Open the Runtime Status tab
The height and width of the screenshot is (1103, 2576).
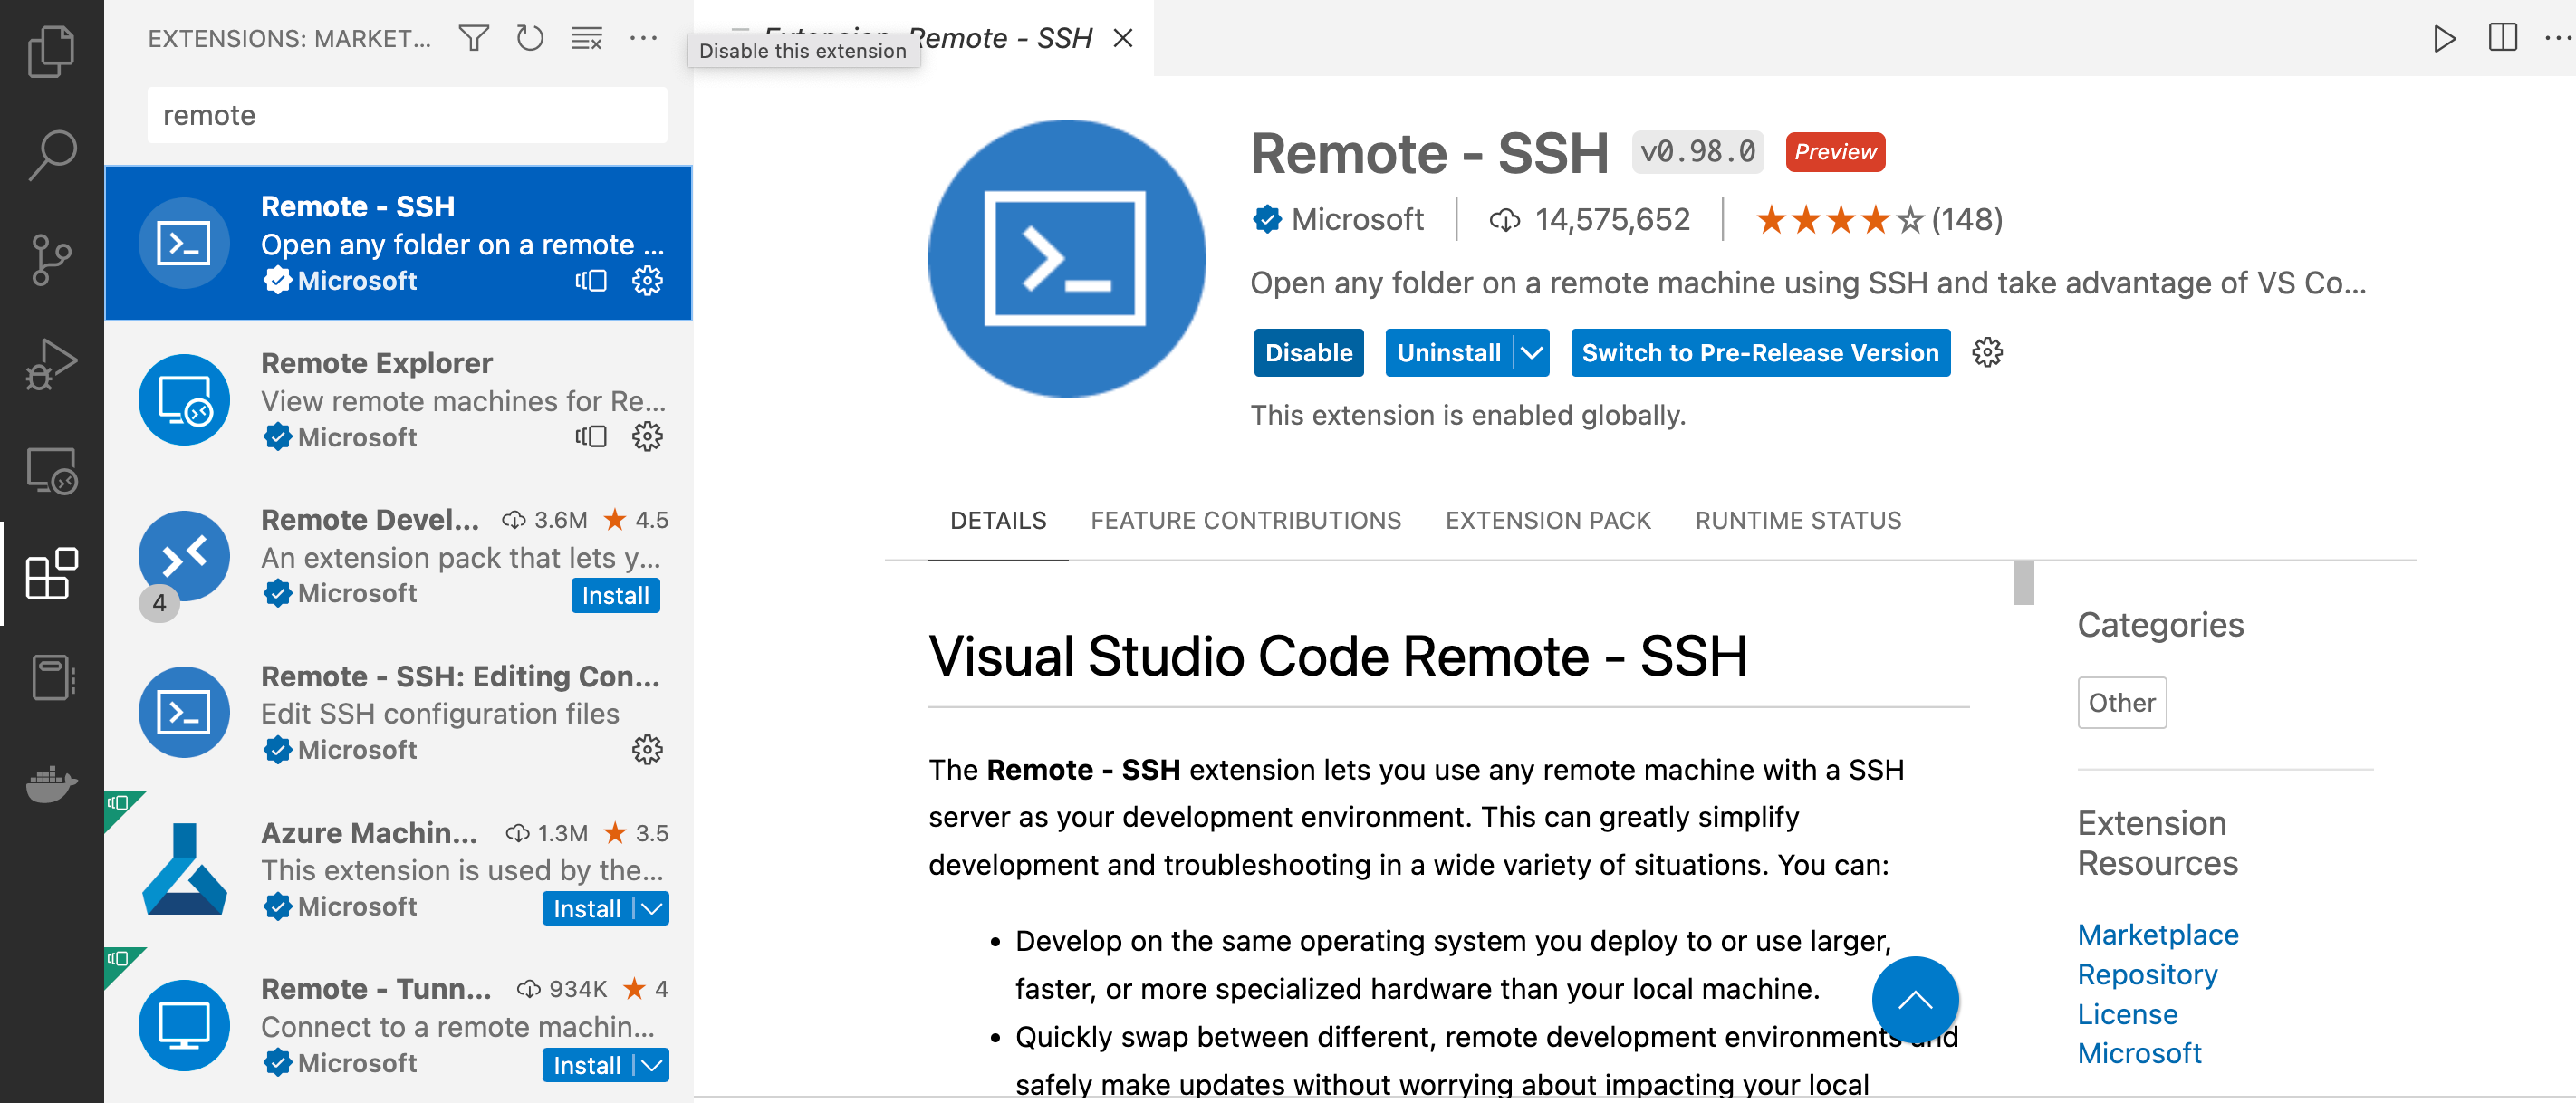(x=1797, y=521)
